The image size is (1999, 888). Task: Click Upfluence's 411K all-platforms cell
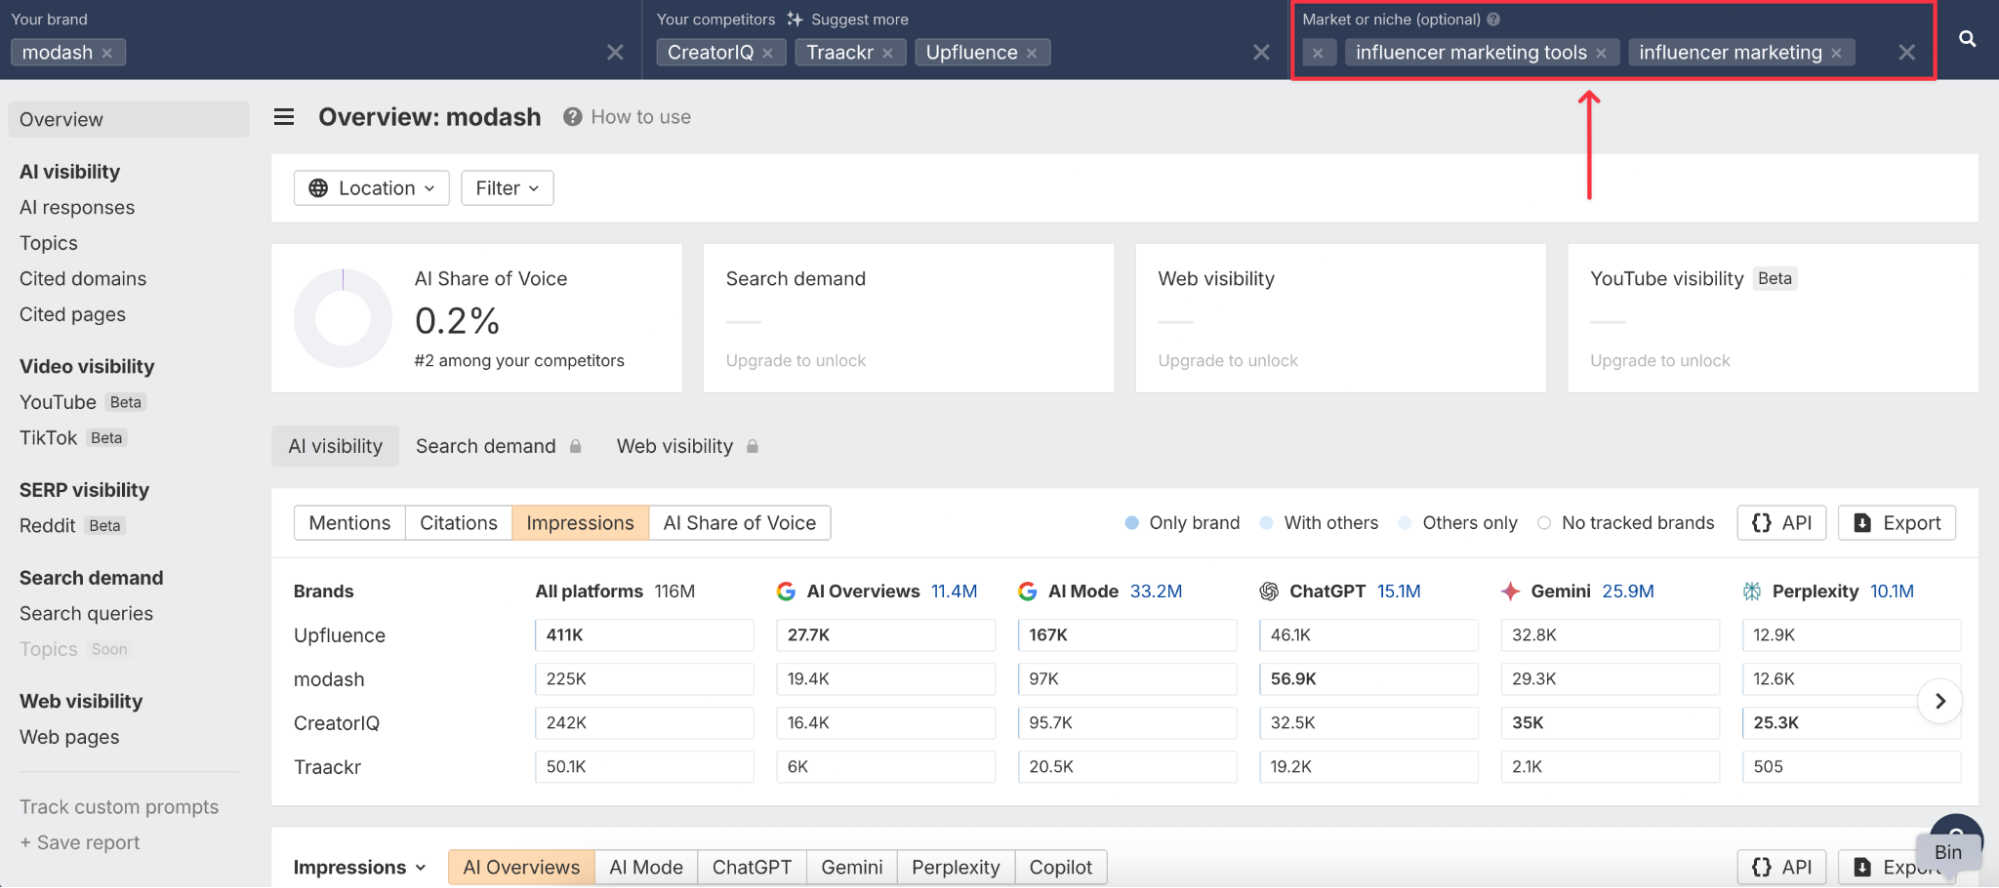tap(644, 635)
